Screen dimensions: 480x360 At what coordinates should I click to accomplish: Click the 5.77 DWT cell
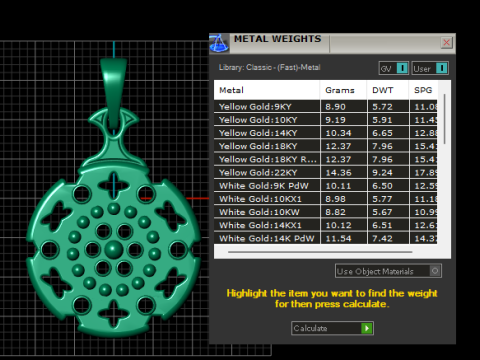tap(388, 199)
